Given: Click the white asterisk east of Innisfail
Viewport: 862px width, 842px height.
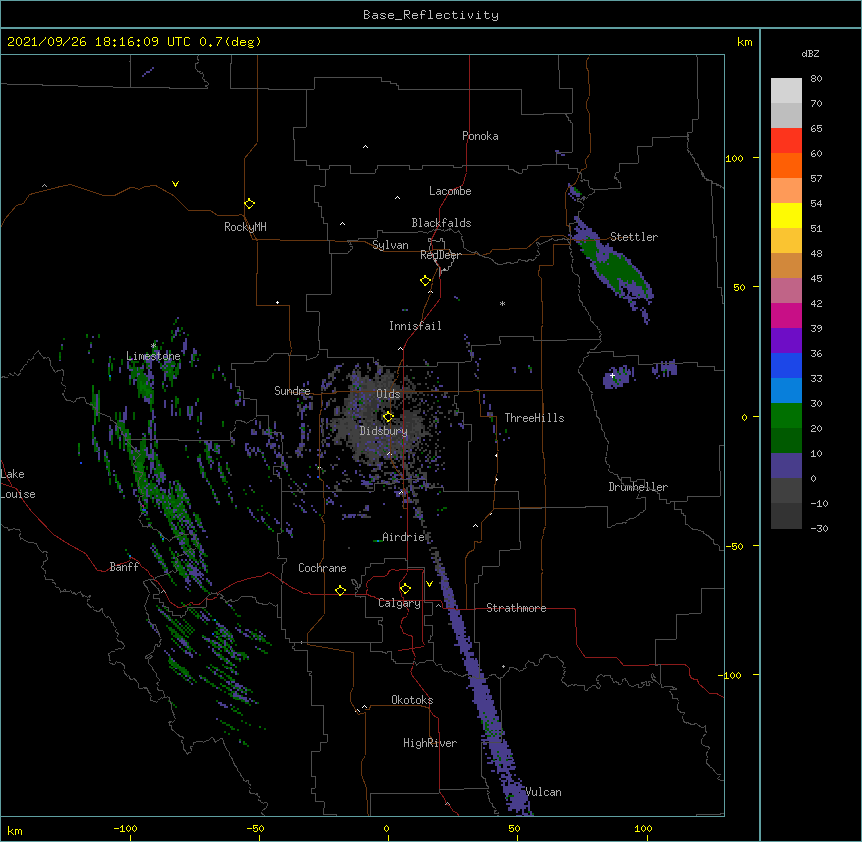Looking at the screenshot, I should [502, 303].
